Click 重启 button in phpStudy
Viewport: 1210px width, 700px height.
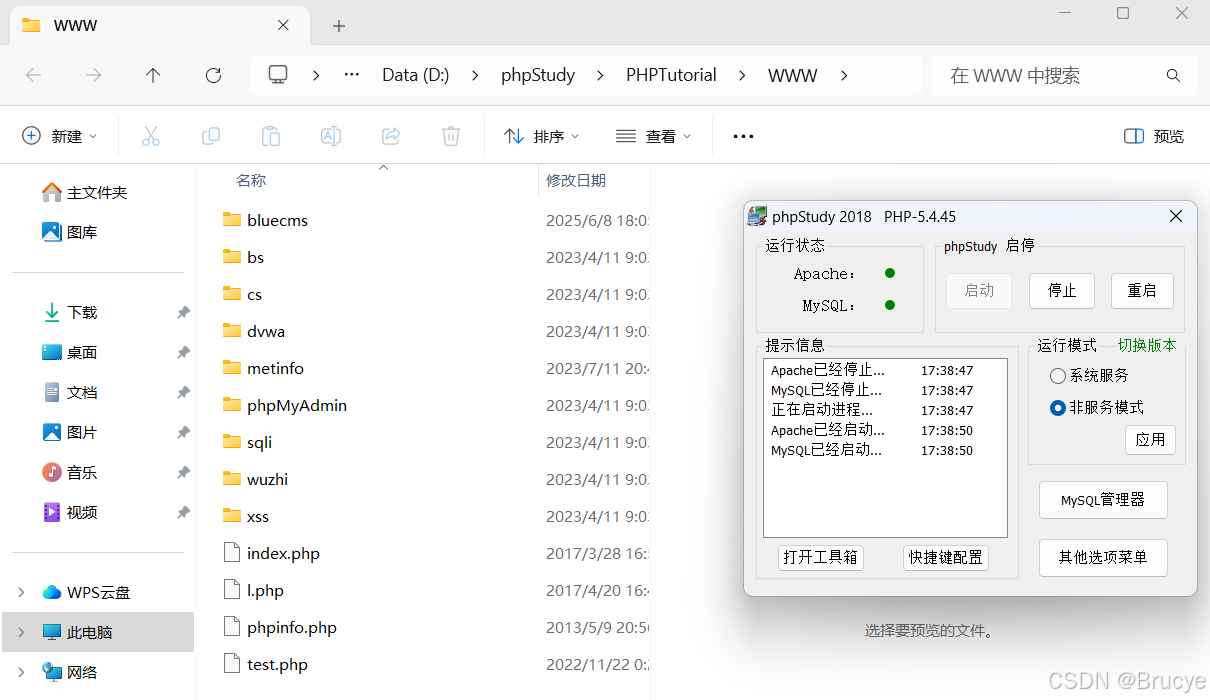click(1142, 291)
